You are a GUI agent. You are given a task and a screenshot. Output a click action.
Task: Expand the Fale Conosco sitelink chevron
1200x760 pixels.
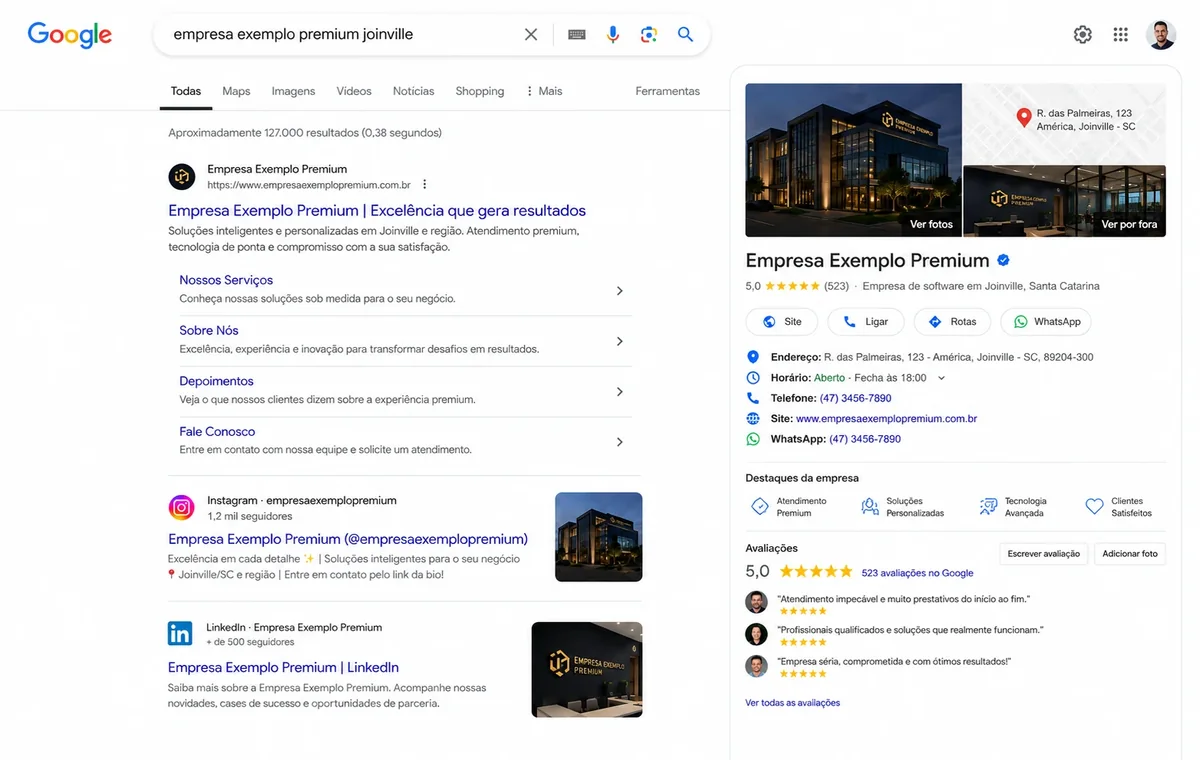620,442
